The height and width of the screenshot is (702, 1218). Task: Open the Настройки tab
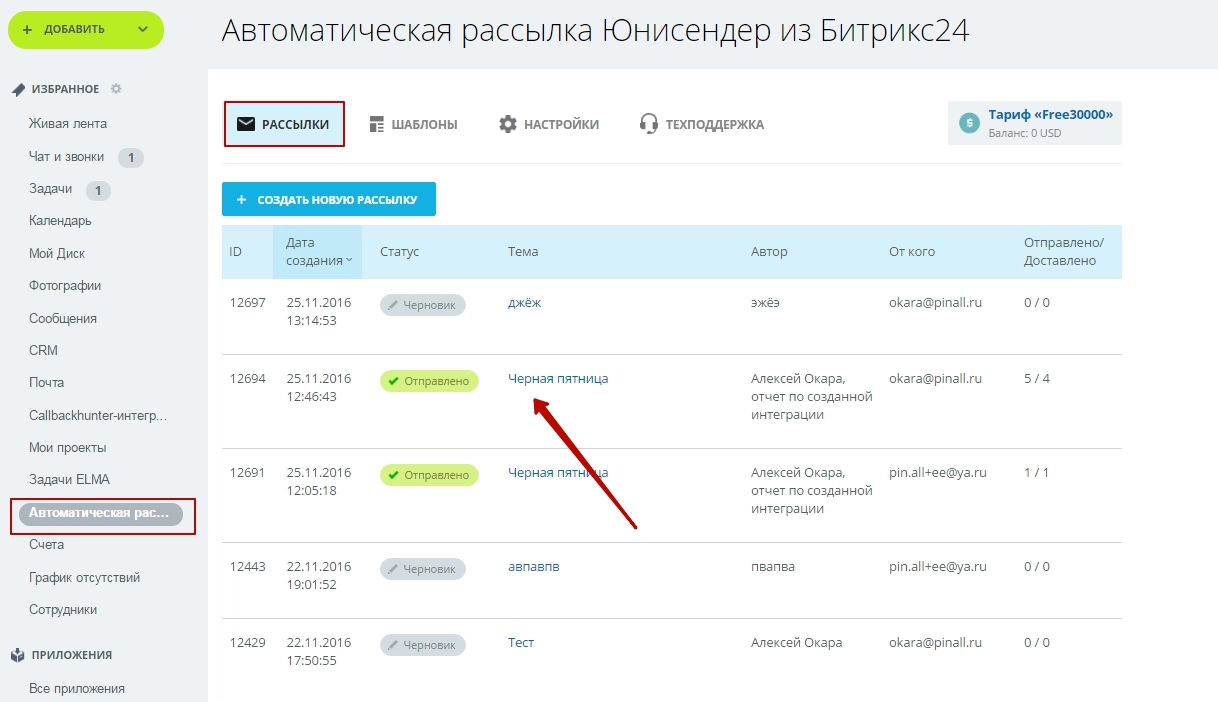(x=561, y=124)
